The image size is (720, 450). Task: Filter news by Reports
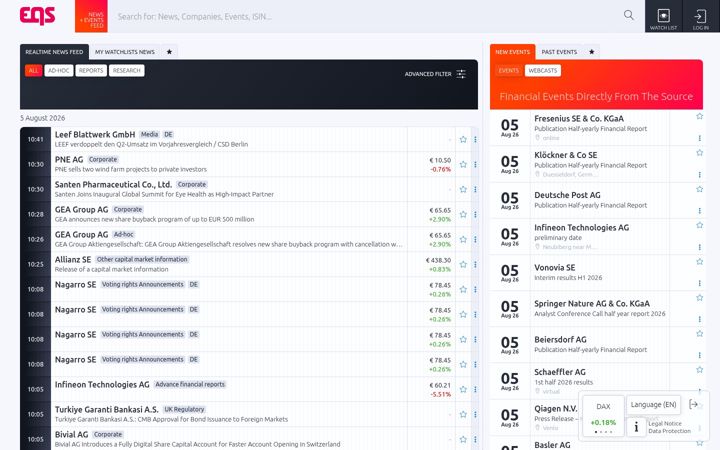point(91,71)
